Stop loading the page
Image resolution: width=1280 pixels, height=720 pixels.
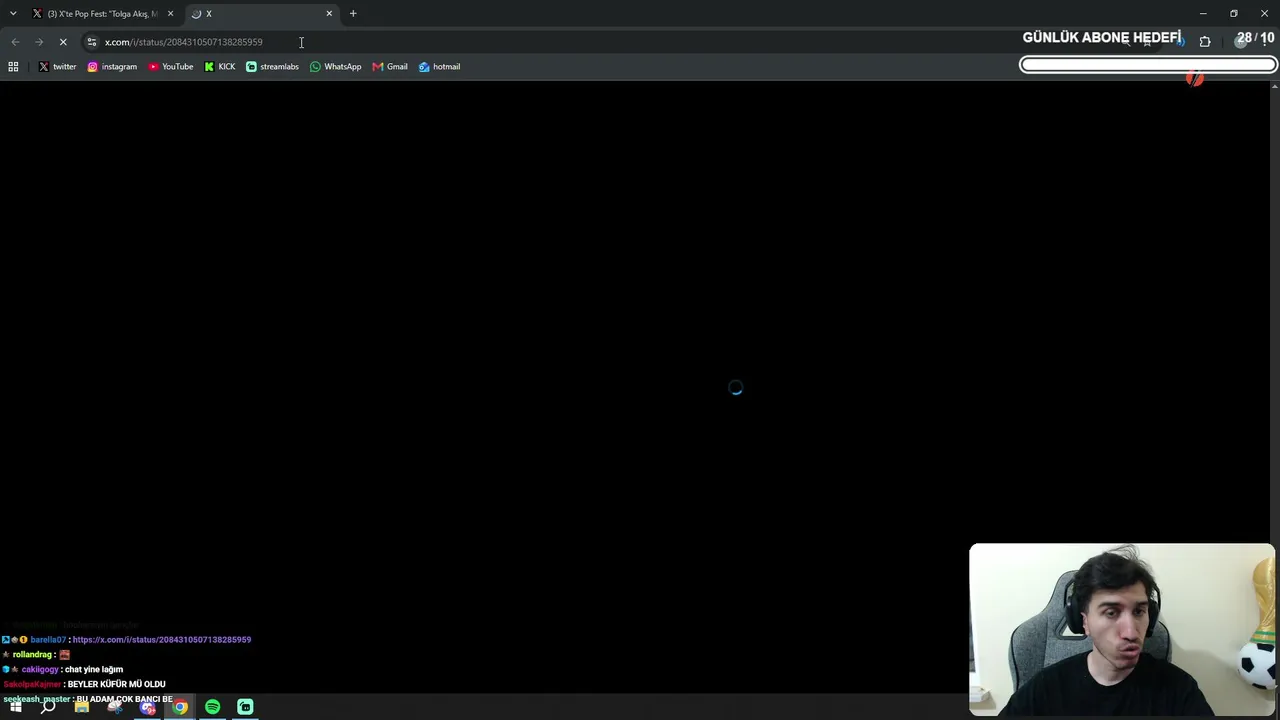(63, 42)
